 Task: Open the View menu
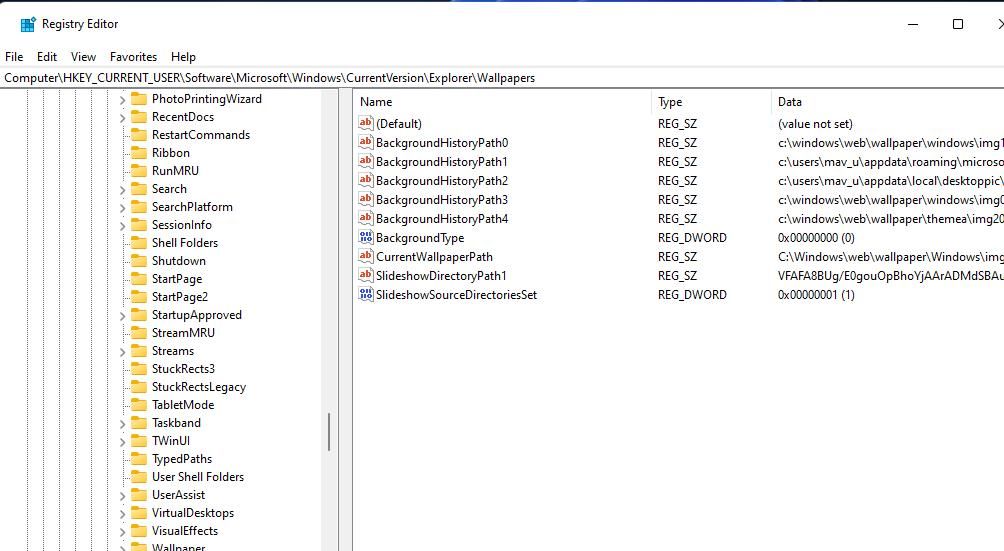[83, 57]
